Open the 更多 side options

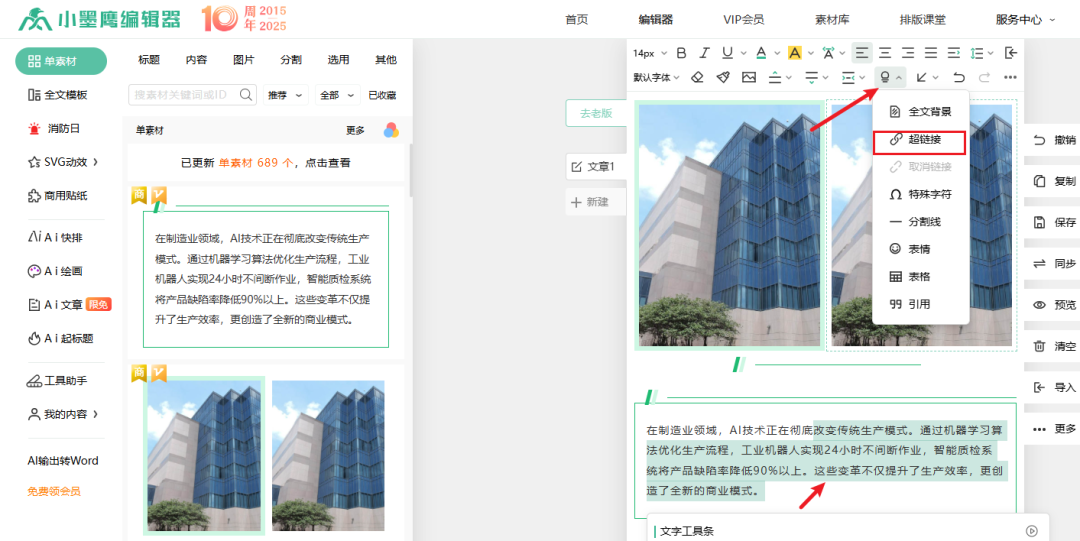tap(1054, 429)
